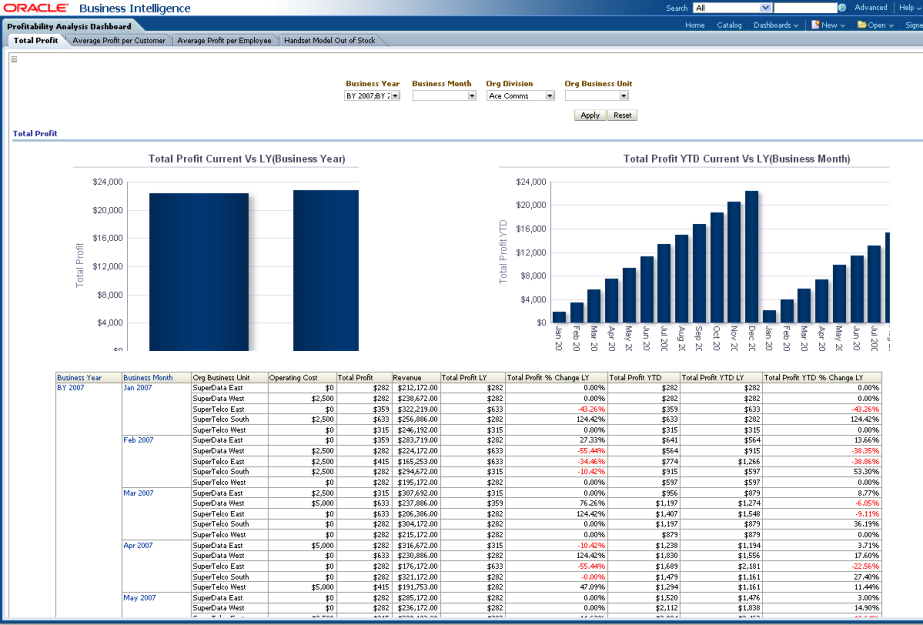
Task: Click inside the search text field
Action: (805, 8)
